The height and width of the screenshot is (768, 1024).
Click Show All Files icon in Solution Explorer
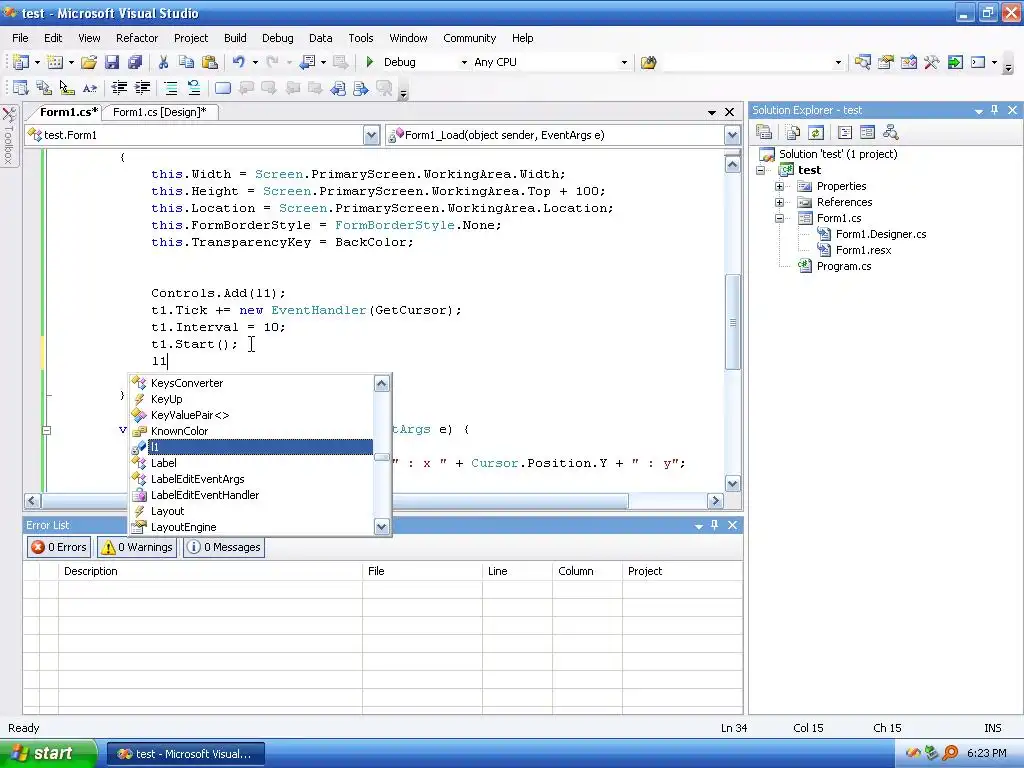point(793,133)
